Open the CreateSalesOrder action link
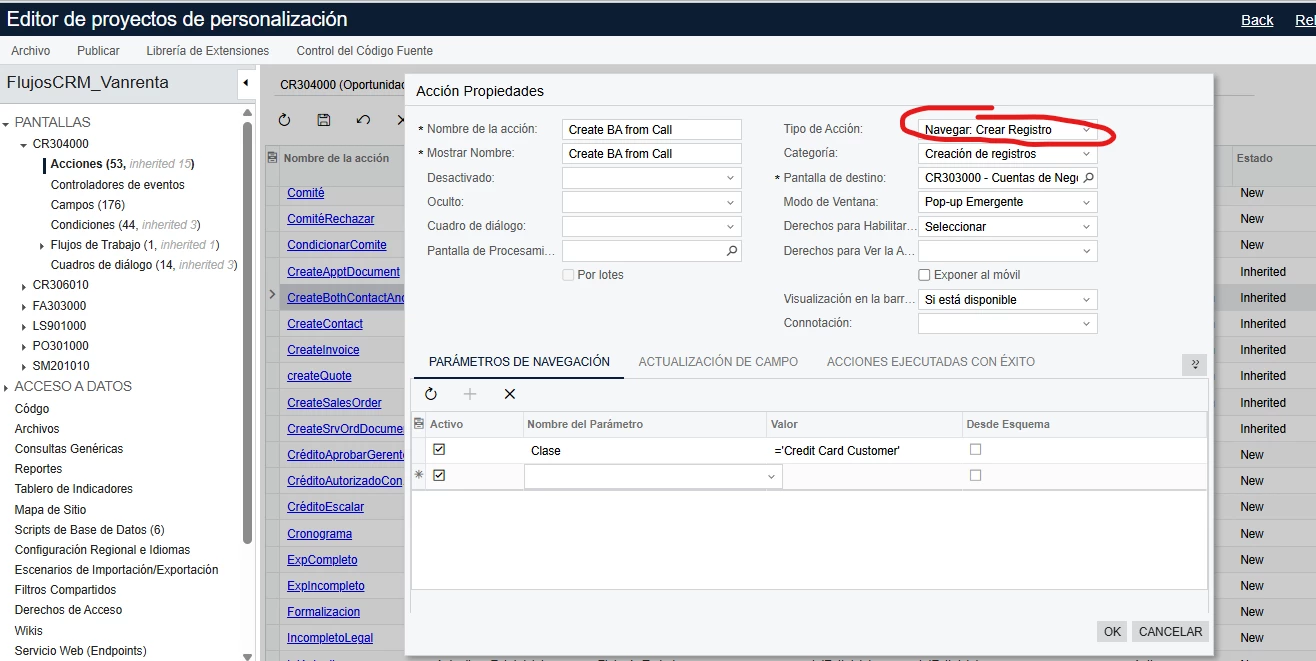 [x=334, y=402]
